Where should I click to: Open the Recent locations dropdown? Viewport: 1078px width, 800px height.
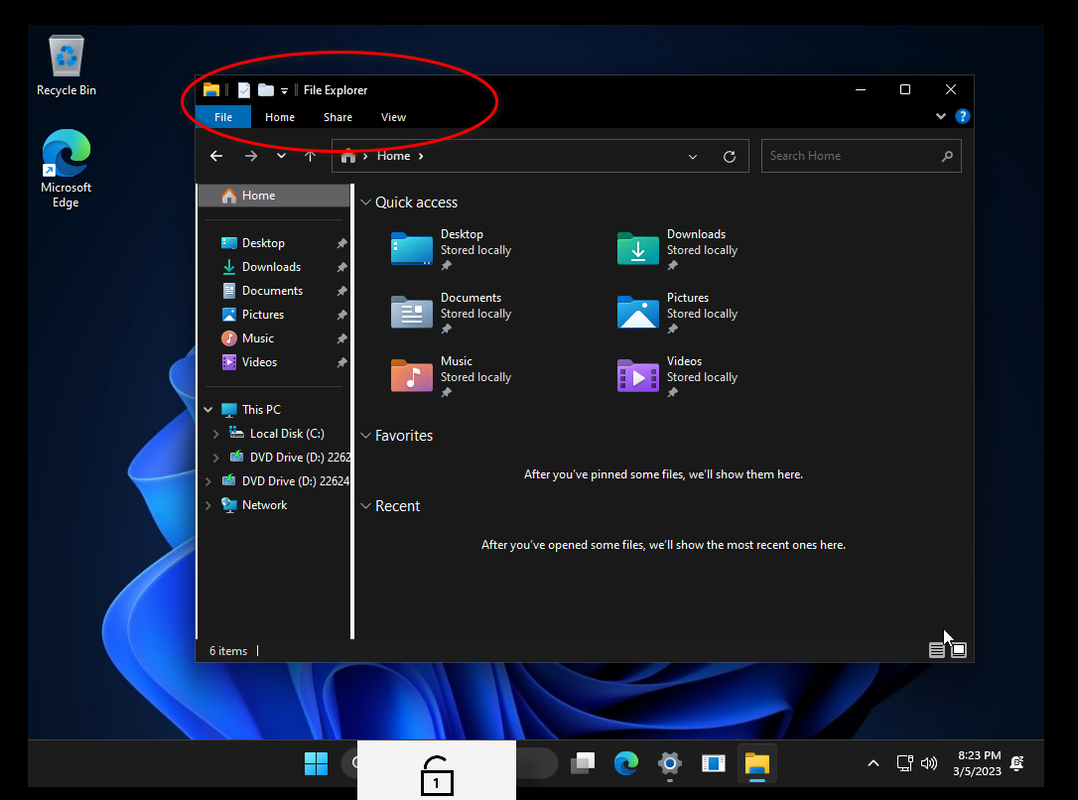point(281,156)
